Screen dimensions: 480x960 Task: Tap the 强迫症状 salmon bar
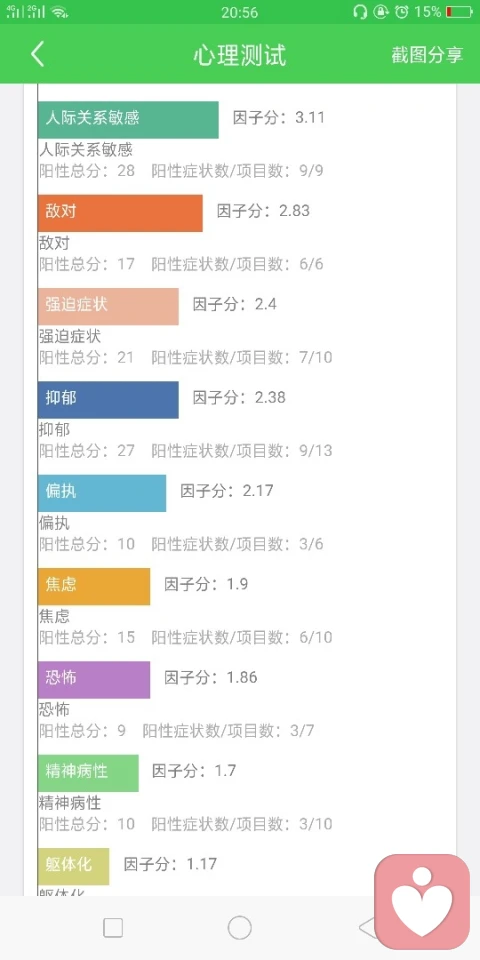tap(108, 306)
